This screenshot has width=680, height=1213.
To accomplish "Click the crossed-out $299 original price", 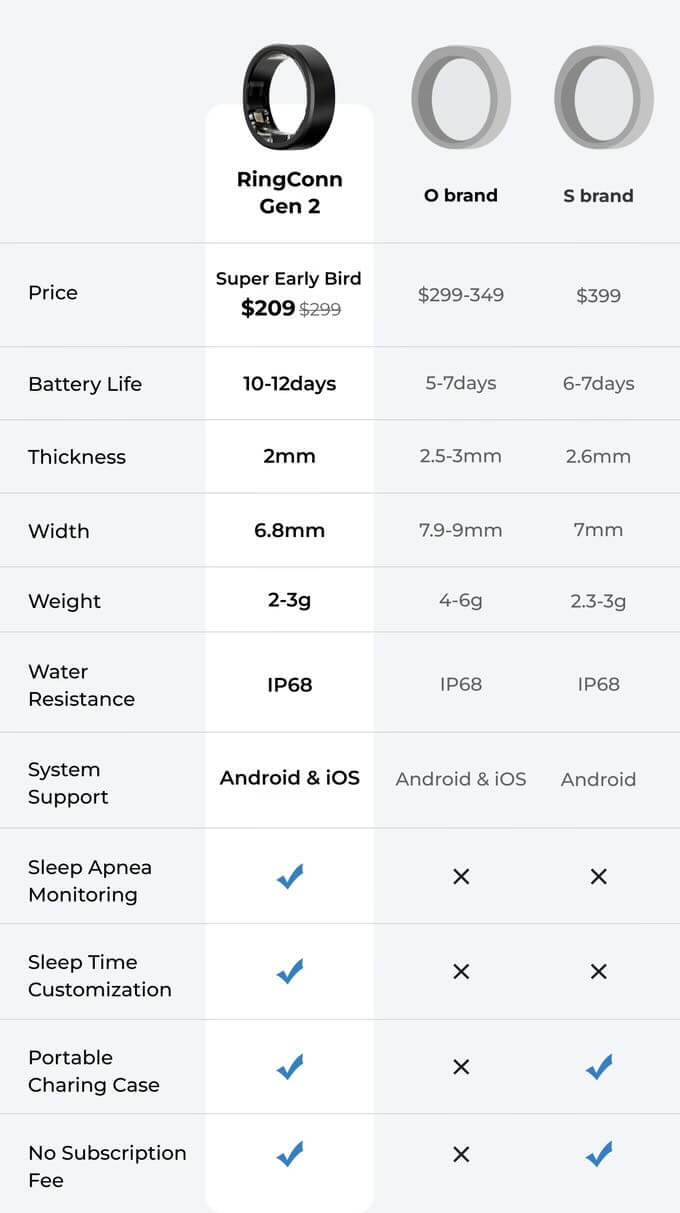I will (321, 310).
